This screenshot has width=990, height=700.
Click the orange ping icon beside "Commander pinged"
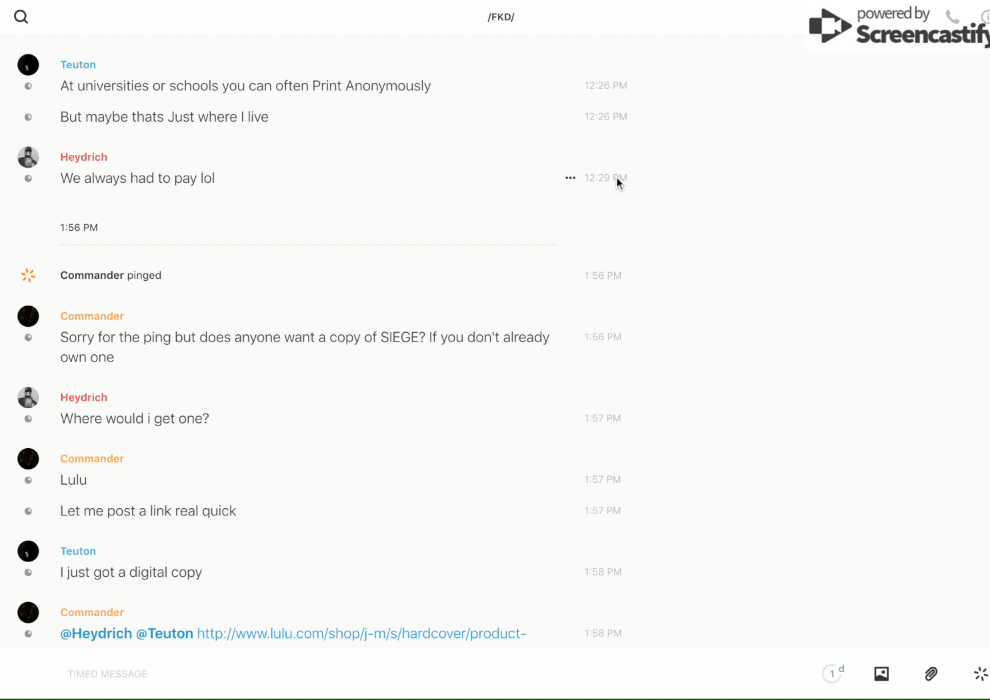click(28, 275)
